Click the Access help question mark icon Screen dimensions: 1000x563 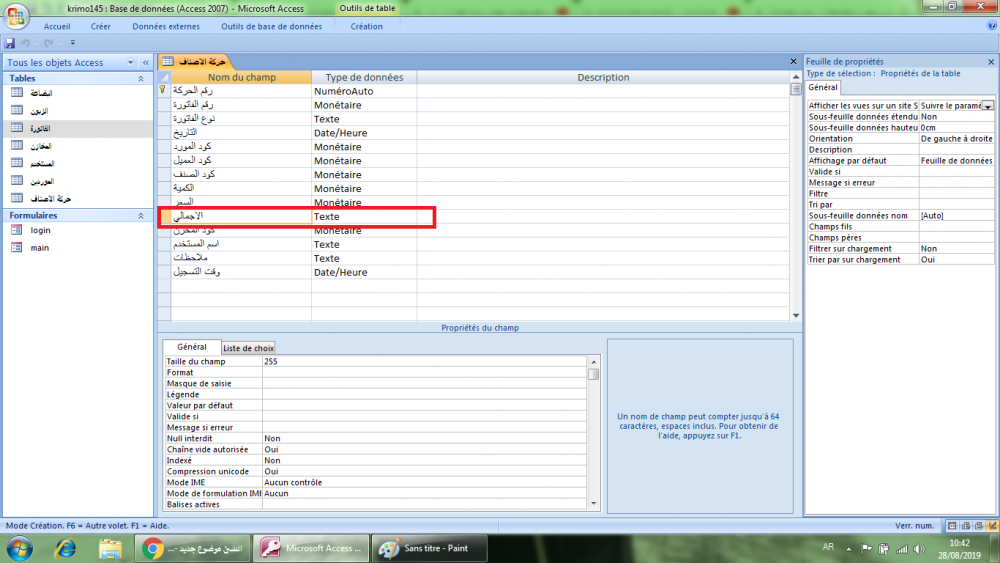coord(990,27)
